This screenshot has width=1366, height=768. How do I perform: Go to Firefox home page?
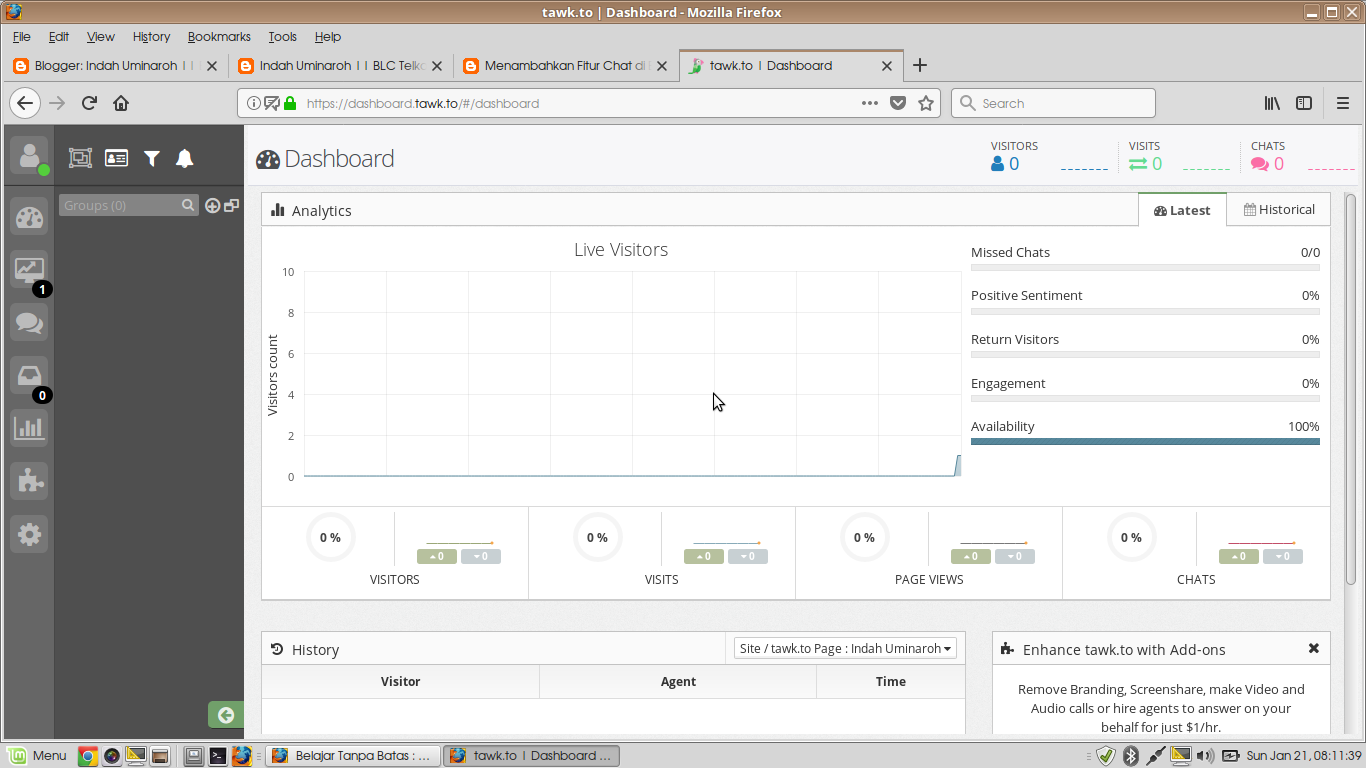click(121, 103)
